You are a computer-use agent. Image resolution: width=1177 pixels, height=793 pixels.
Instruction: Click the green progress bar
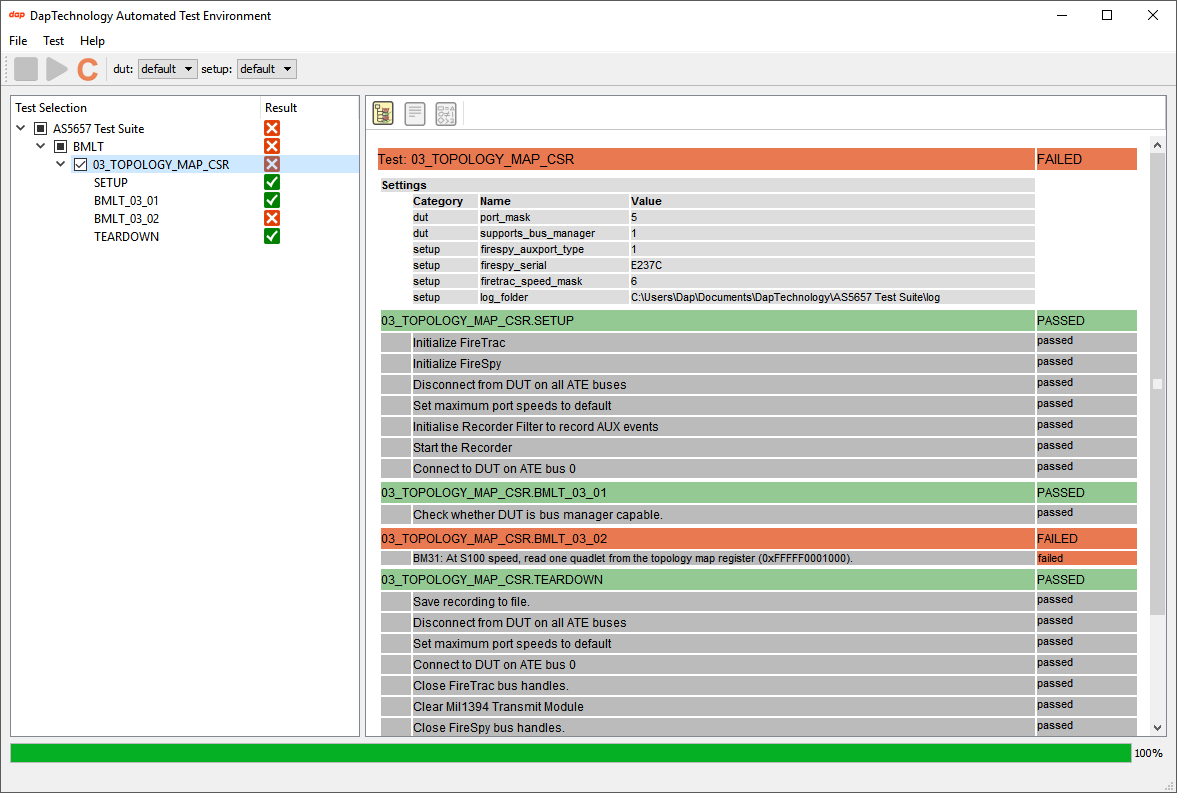coord(570,753)
